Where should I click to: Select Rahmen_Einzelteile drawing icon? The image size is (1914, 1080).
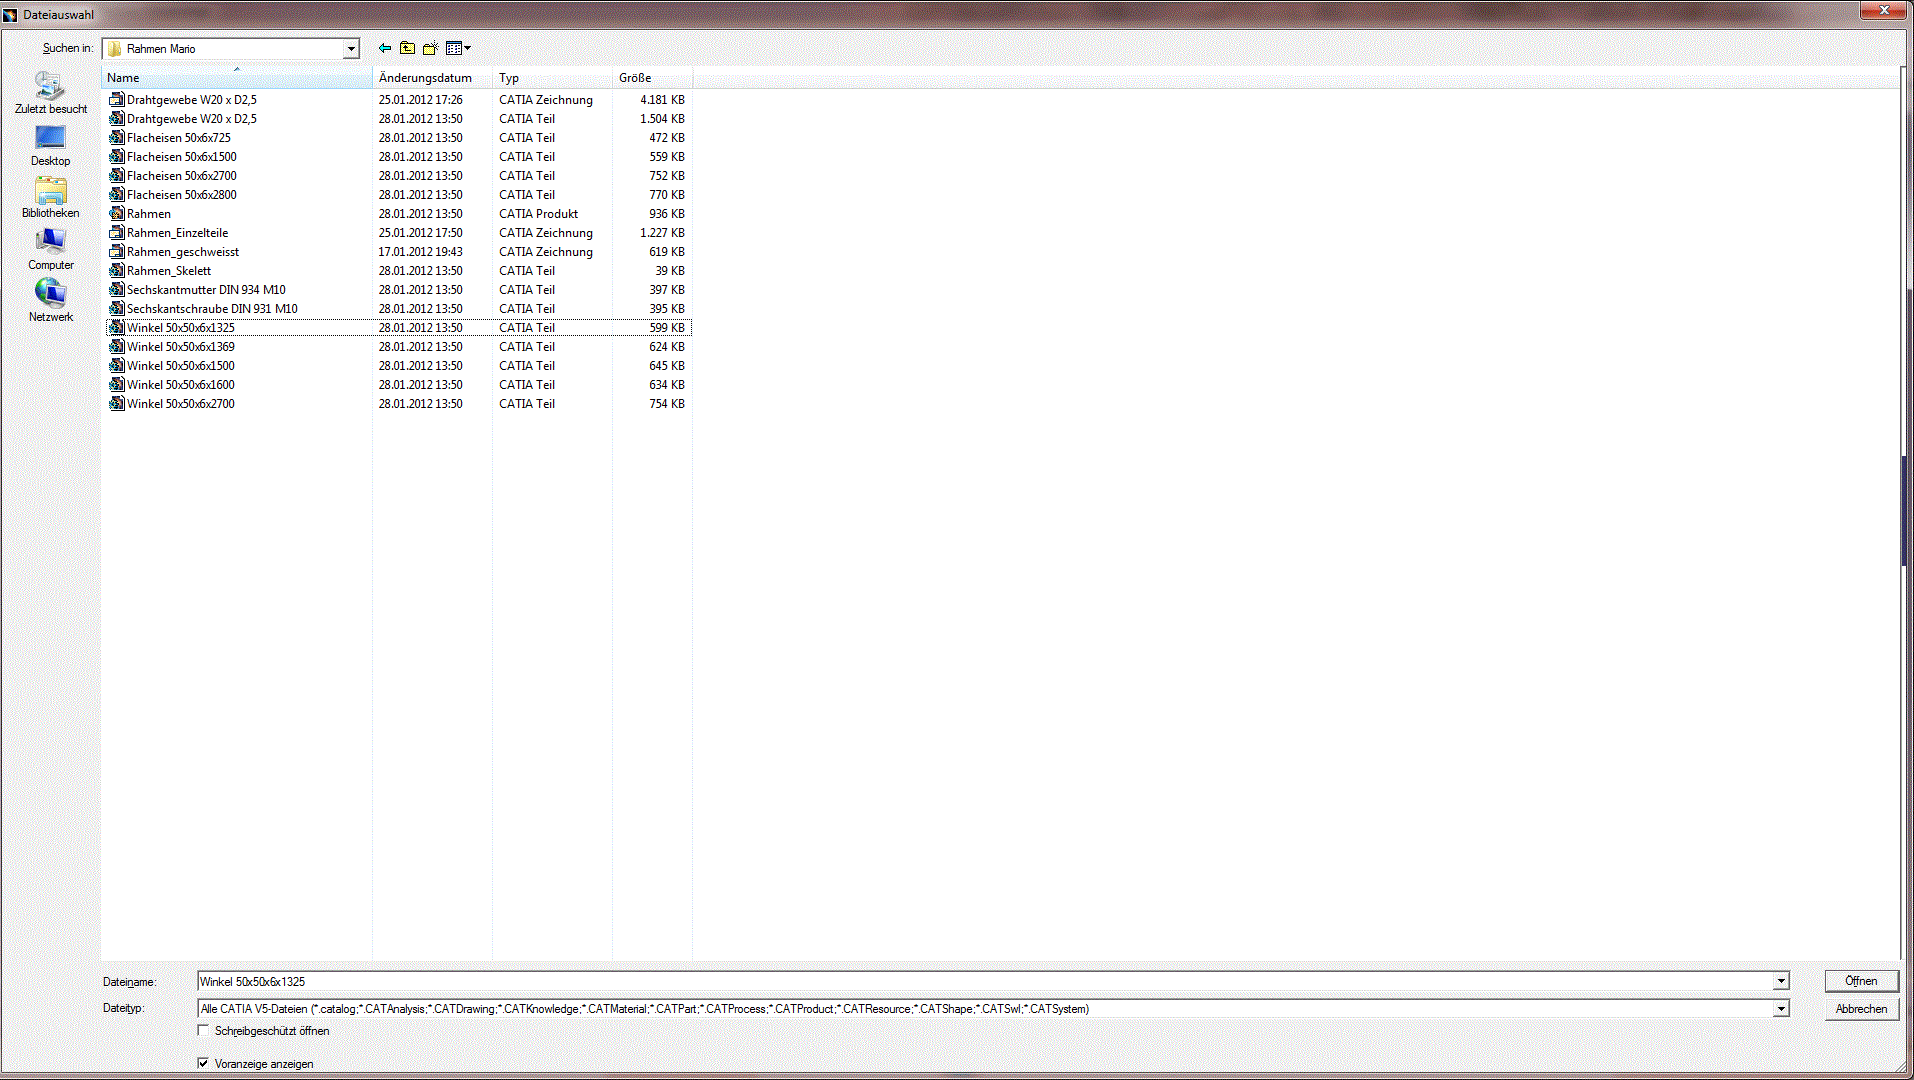point(117,232)
